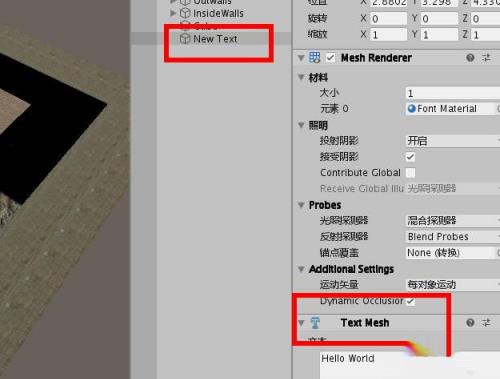
Task: Click the Receive Global Illu label
Action: 362,189
